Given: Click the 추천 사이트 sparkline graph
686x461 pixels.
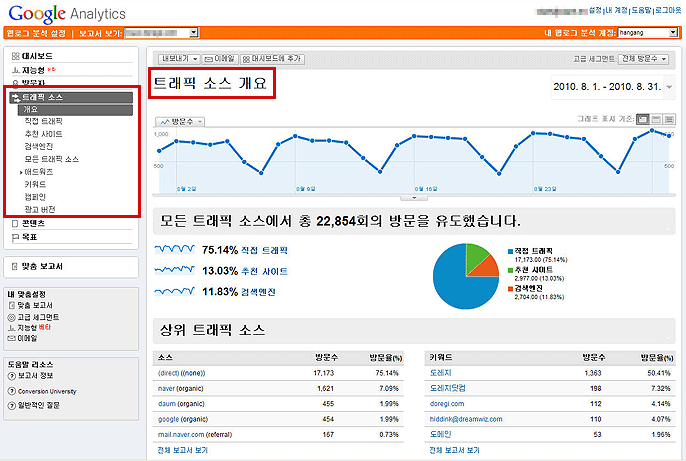Looking at the screenshot, I should (x=174, y=270).
